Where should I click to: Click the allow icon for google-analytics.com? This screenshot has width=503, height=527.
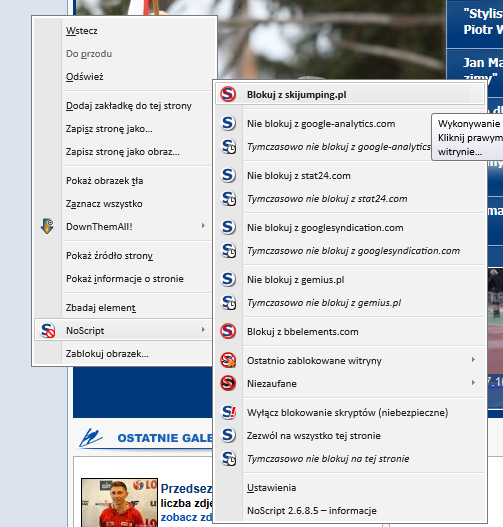coord(228,123)
